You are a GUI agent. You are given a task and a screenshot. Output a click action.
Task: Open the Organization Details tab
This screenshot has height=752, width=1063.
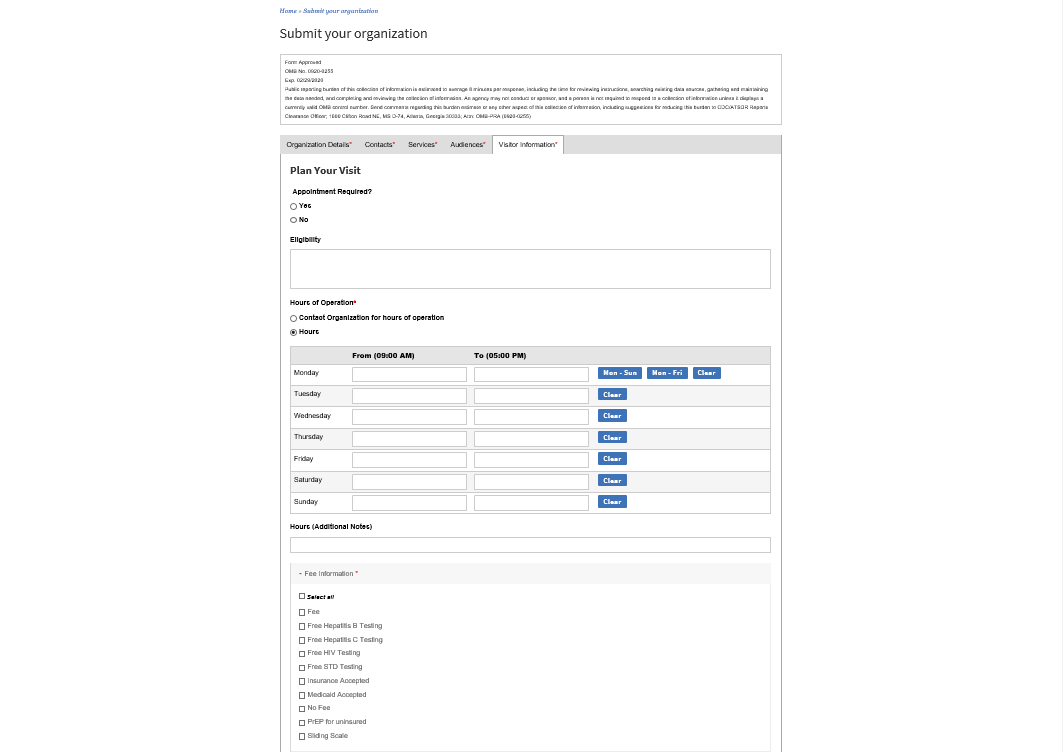click(318, 145)
